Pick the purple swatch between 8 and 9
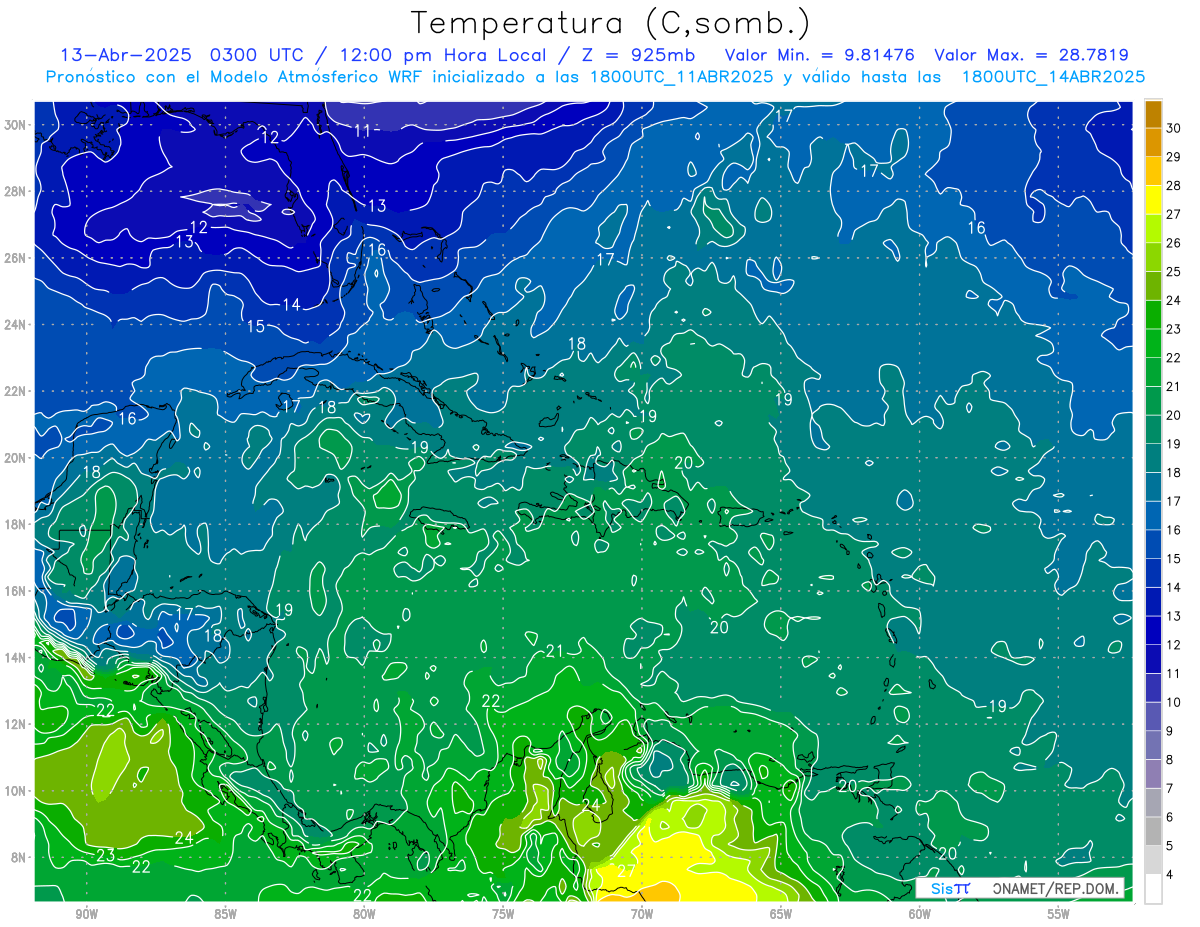The image size is (1200, 927). point(1153,746)
